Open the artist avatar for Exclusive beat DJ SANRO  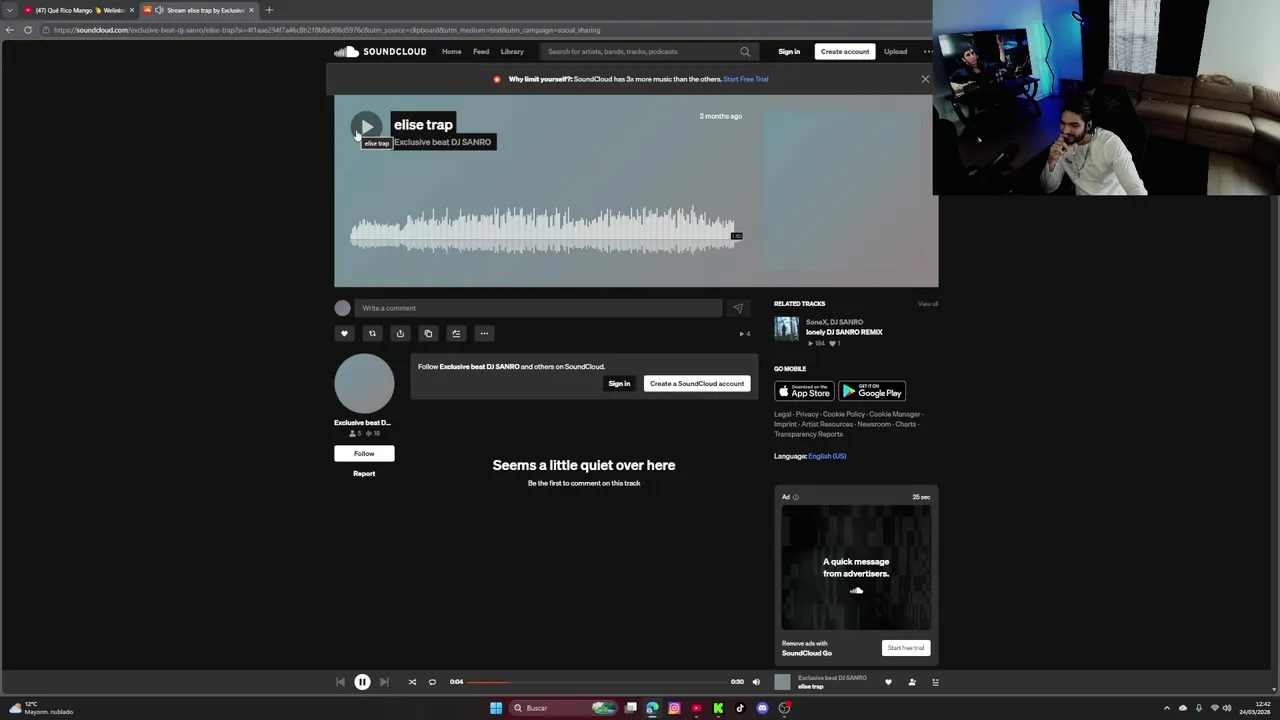pyautogui.click(x=364, y=384)
